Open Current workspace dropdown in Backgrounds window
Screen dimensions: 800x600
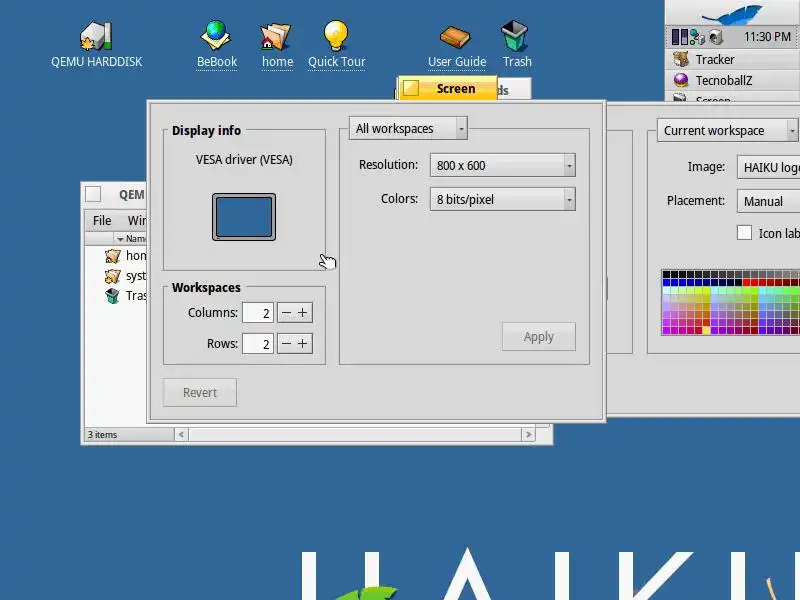[x=727, y=131]
